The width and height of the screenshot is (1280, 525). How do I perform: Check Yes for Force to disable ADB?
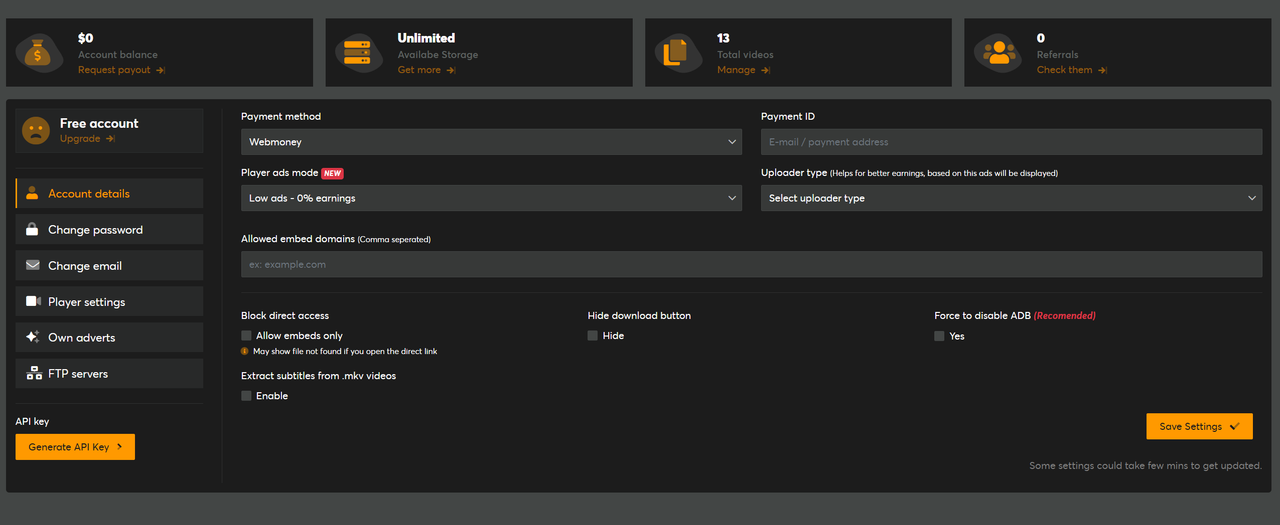click(940, 336)
